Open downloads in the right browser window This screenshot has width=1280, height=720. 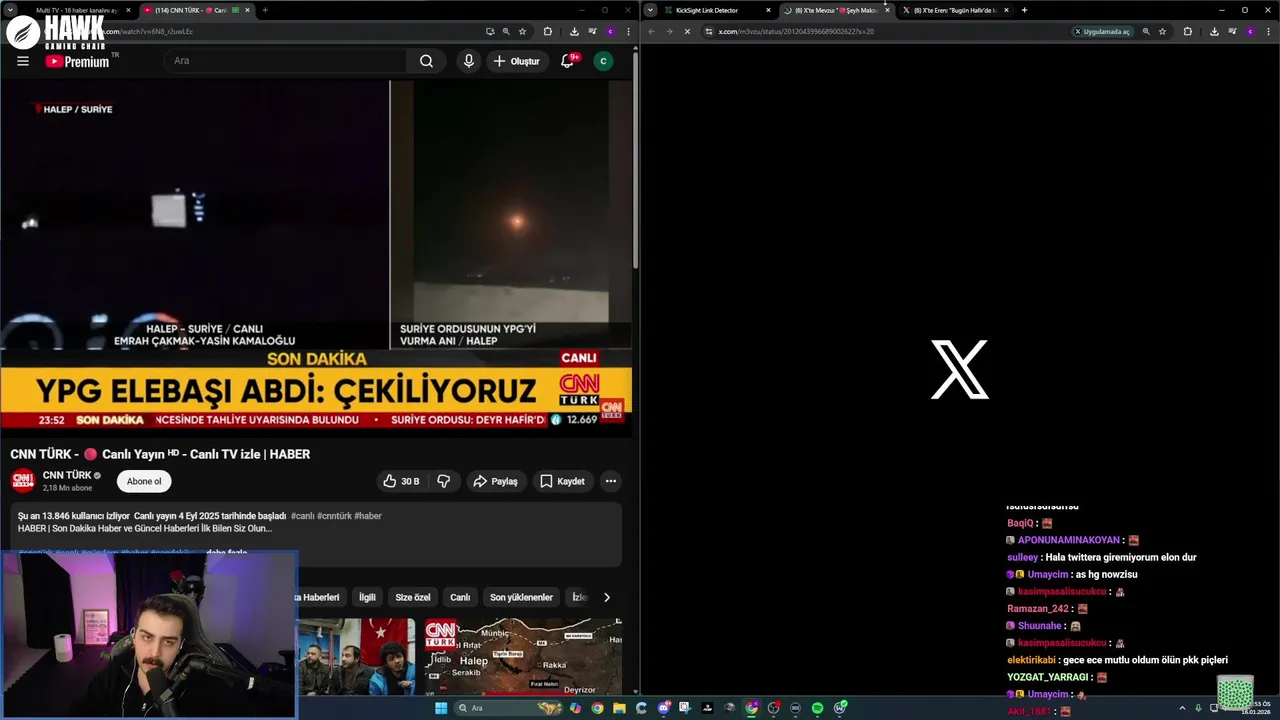1214,31
